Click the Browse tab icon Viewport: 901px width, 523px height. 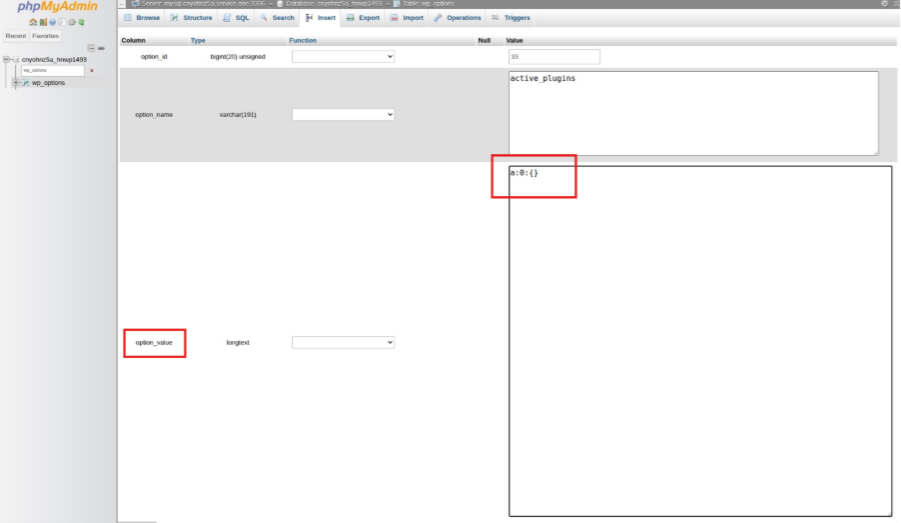pyautogui.click(x=128, y=18)
